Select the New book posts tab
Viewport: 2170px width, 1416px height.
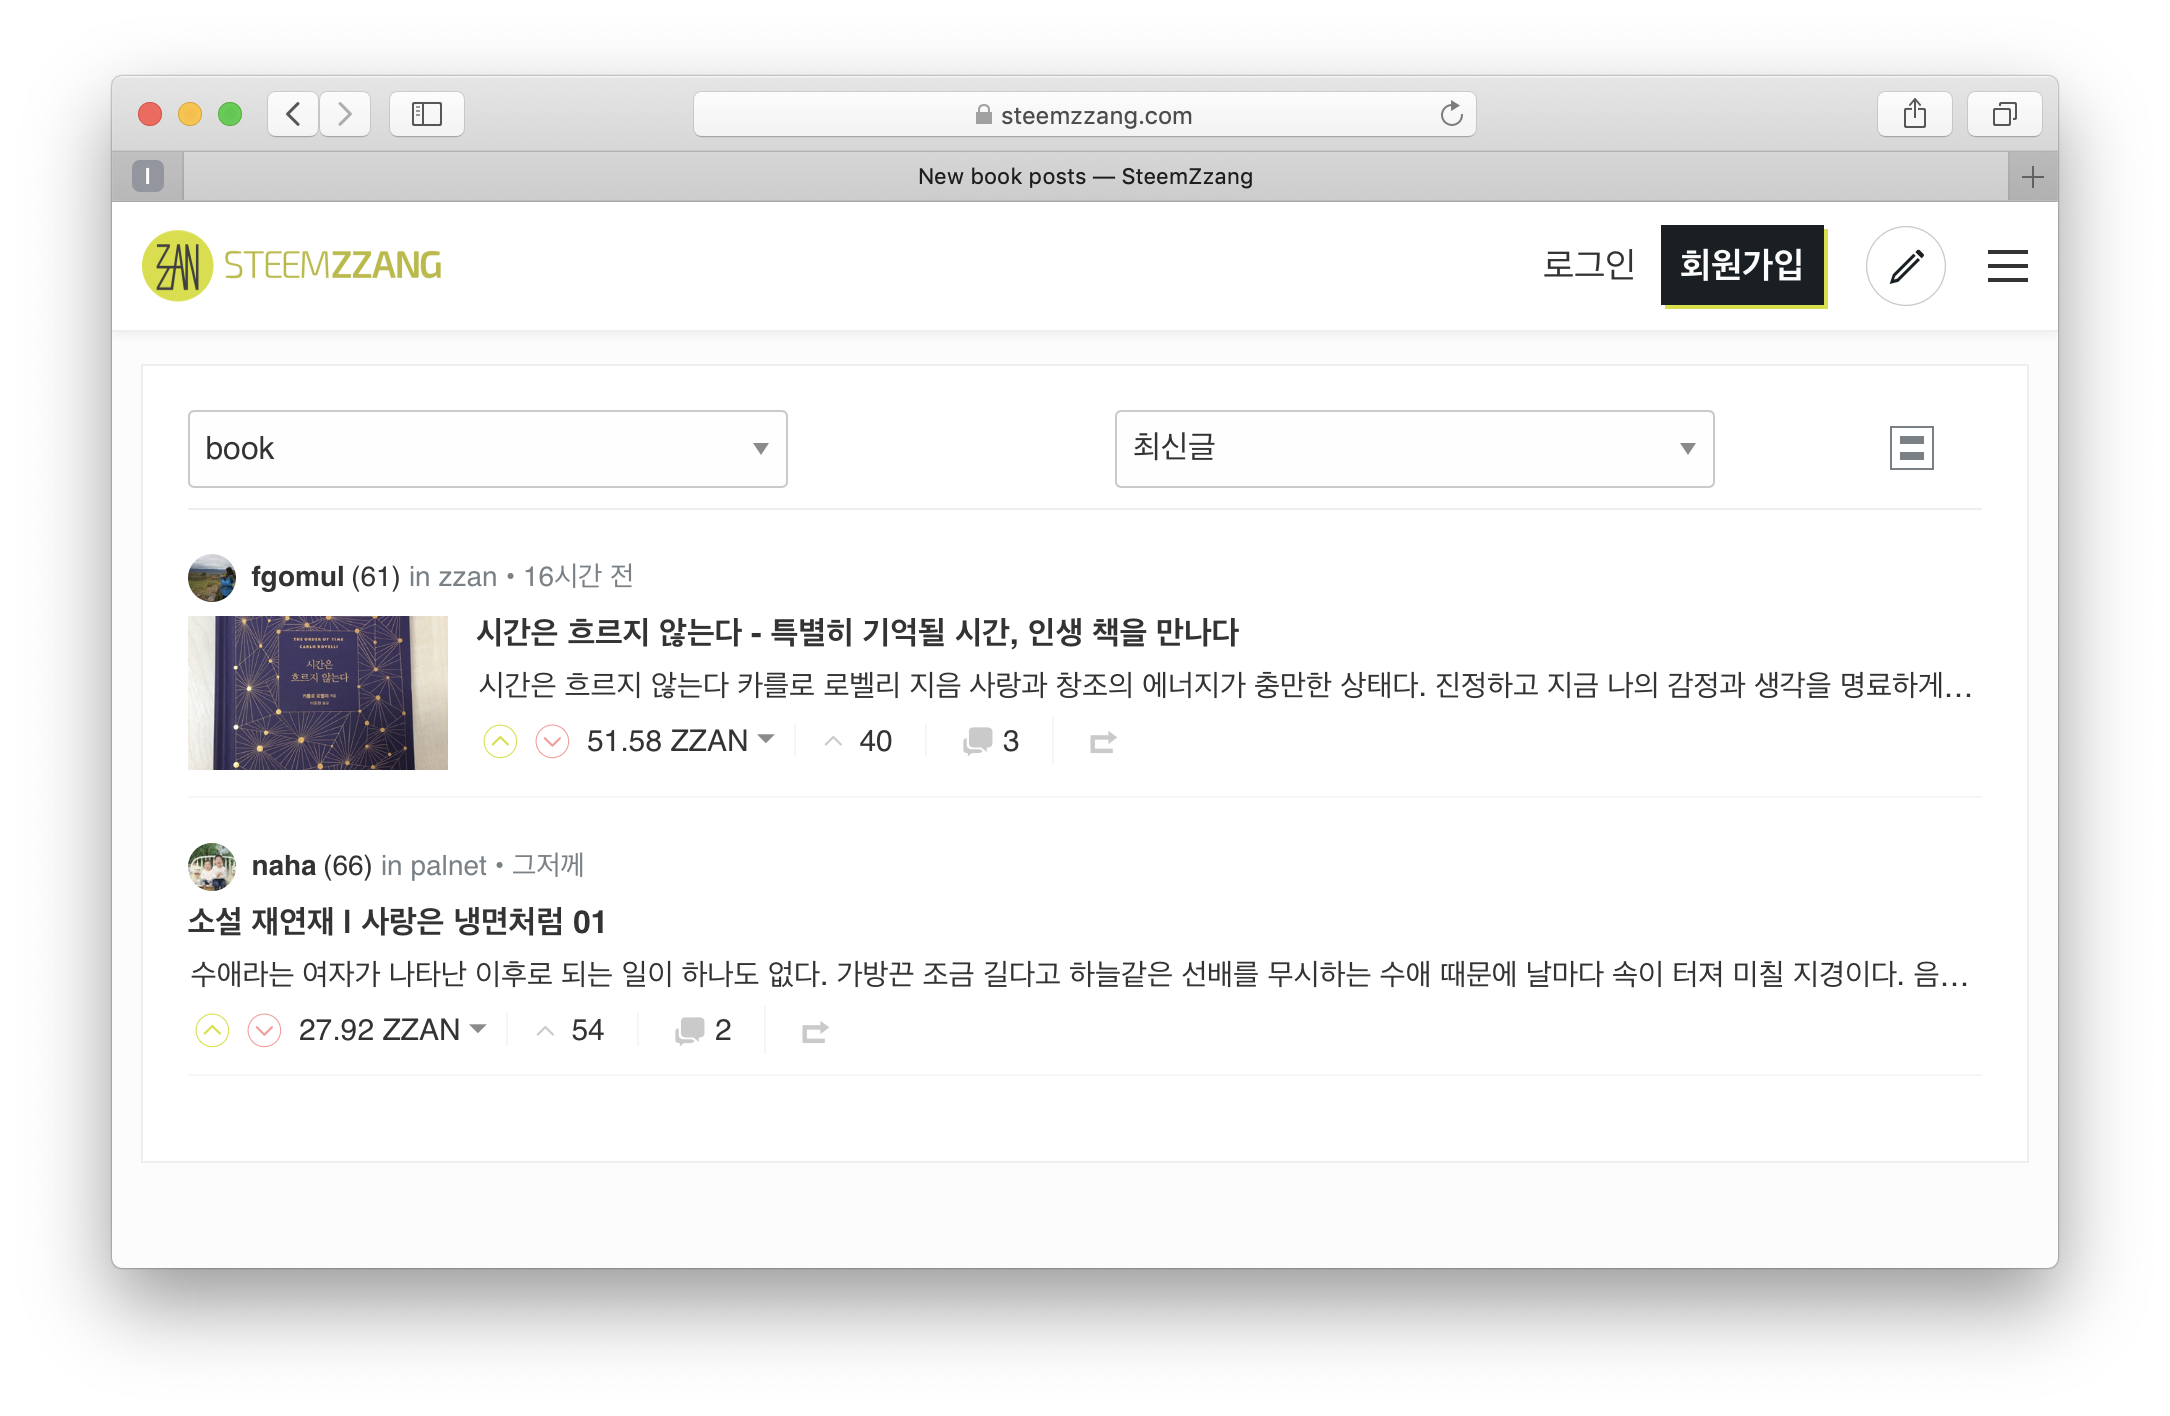pos(1085,177)
